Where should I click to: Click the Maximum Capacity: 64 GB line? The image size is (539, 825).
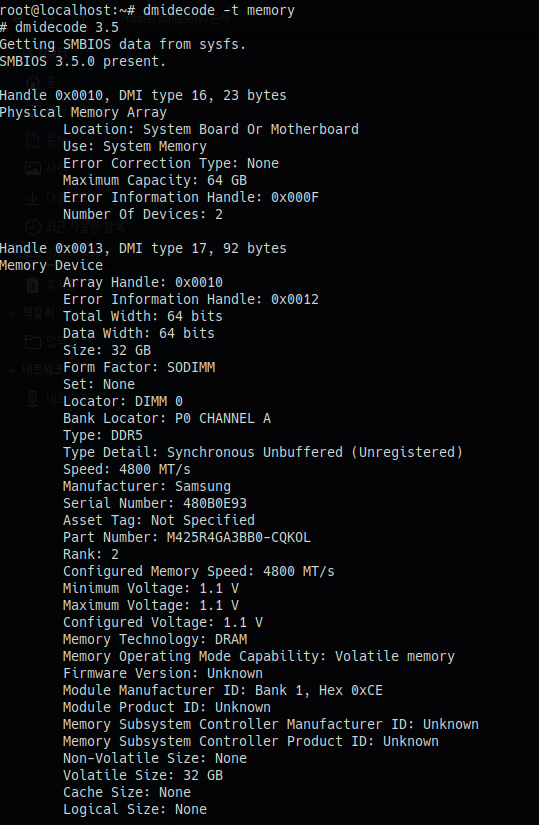click(x=155, y=180)
